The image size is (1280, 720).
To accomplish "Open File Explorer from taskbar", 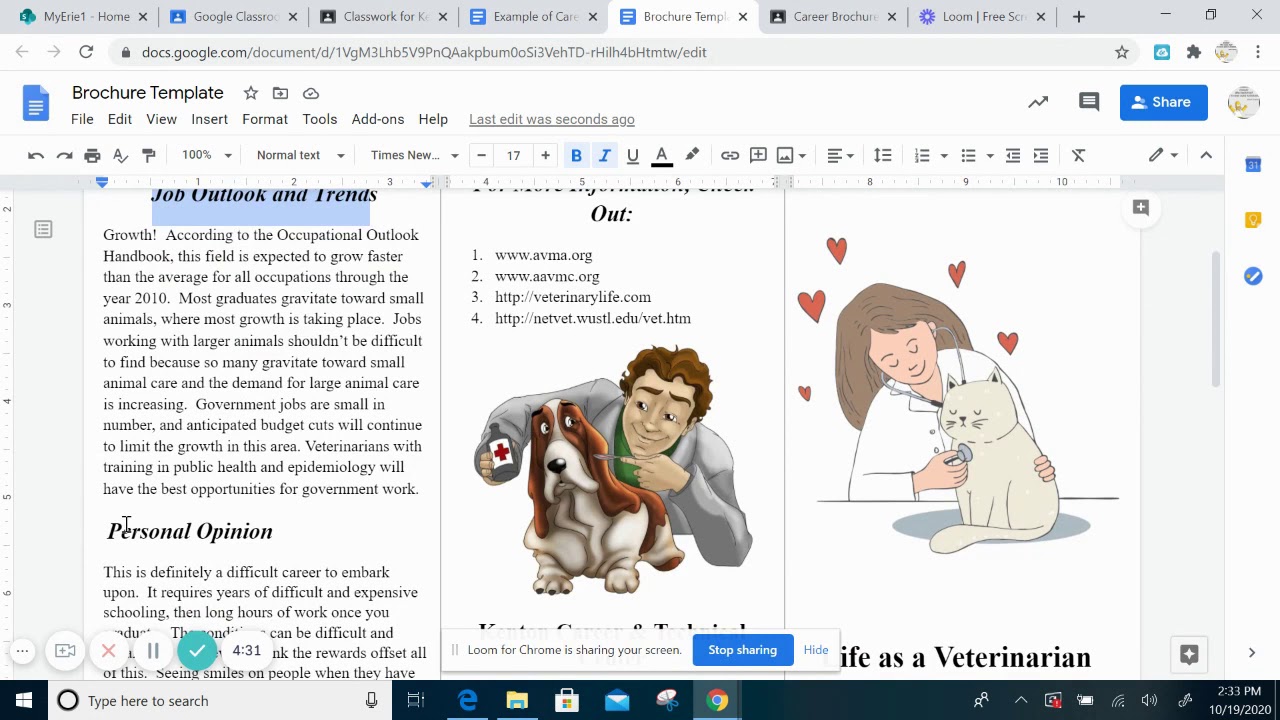I will click(x=517, y=701).
